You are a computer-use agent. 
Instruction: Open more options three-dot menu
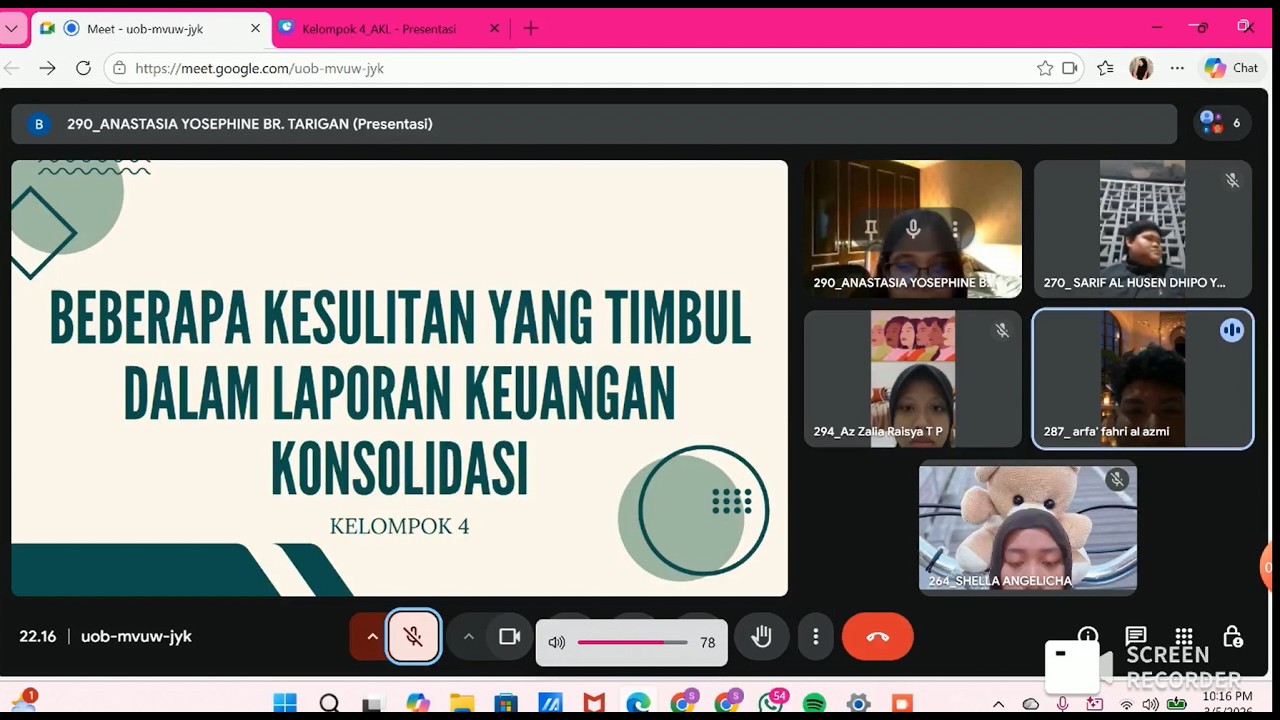click(x=816, y=636)
